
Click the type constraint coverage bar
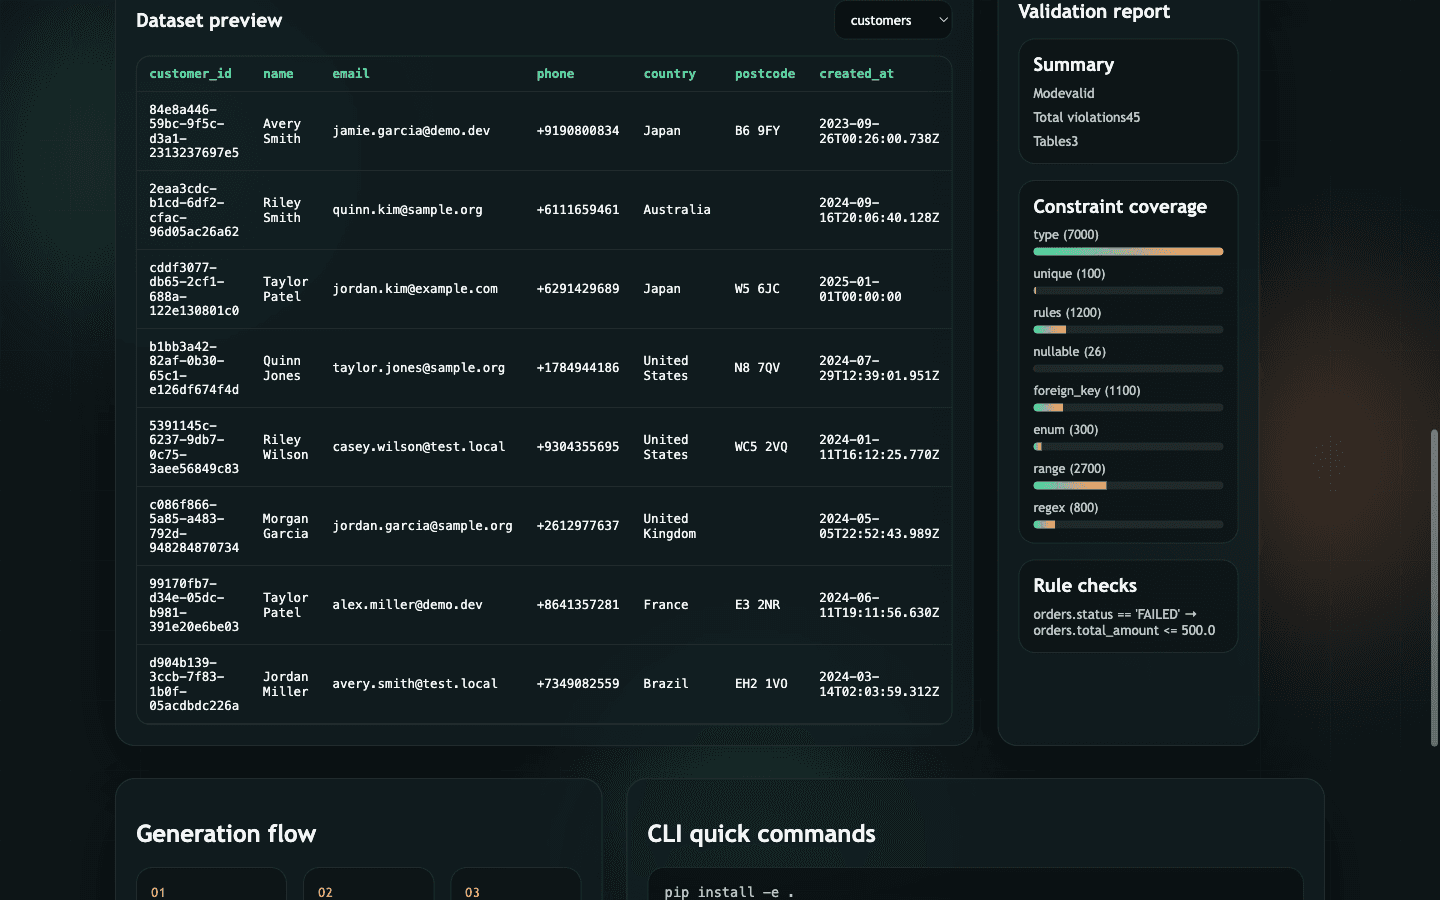click(x=1128, y=251)
